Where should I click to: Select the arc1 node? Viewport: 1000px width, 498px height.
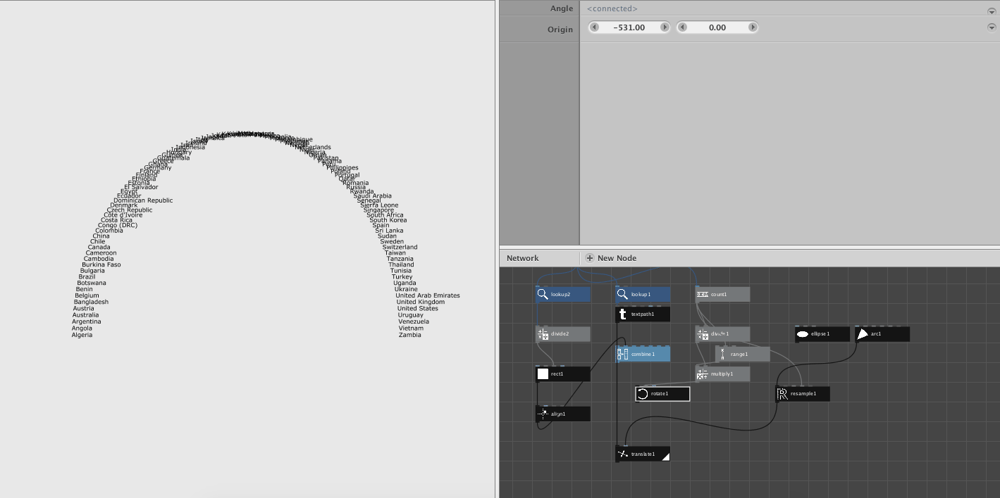(x=882, y=334)
